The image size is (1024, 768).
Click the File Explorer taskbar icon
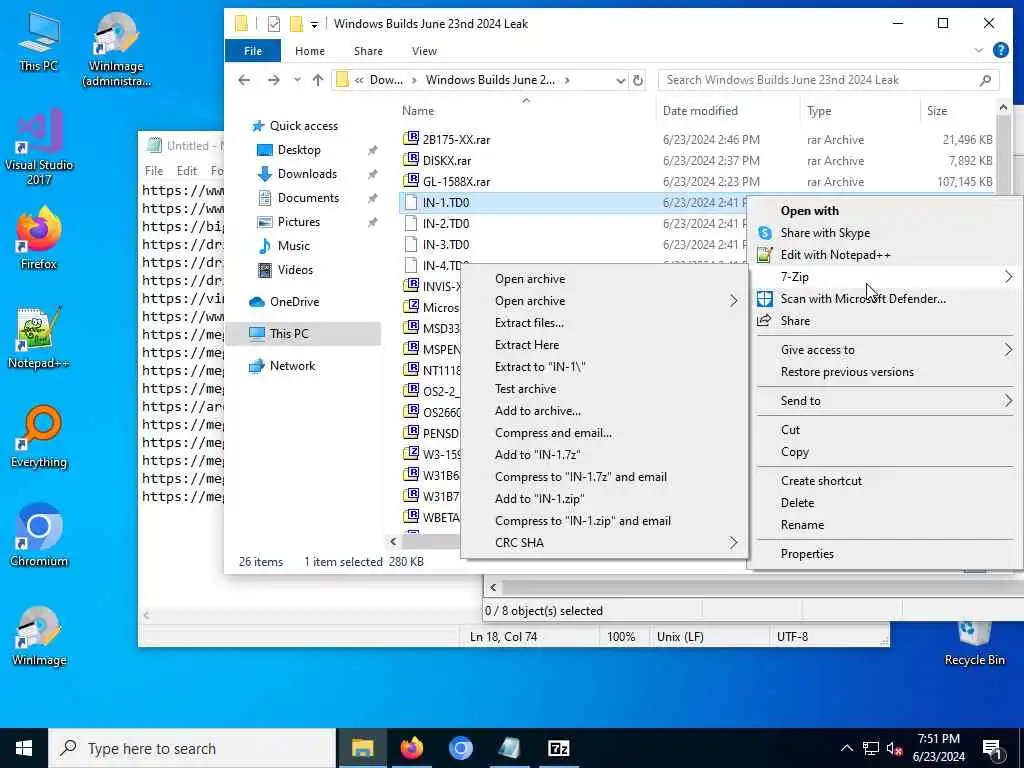(x=362, y=748)
